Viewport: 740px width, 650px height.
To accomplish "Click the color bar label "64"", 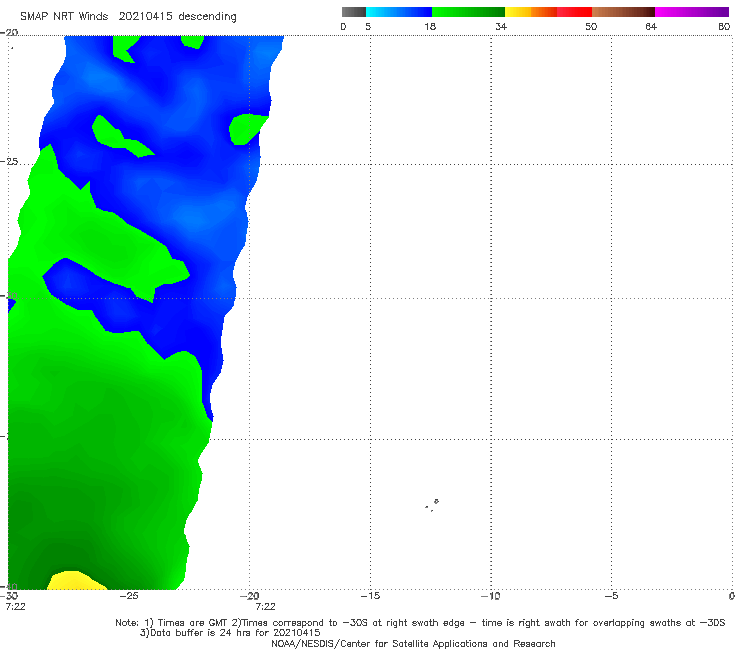I will click(651, 27).
